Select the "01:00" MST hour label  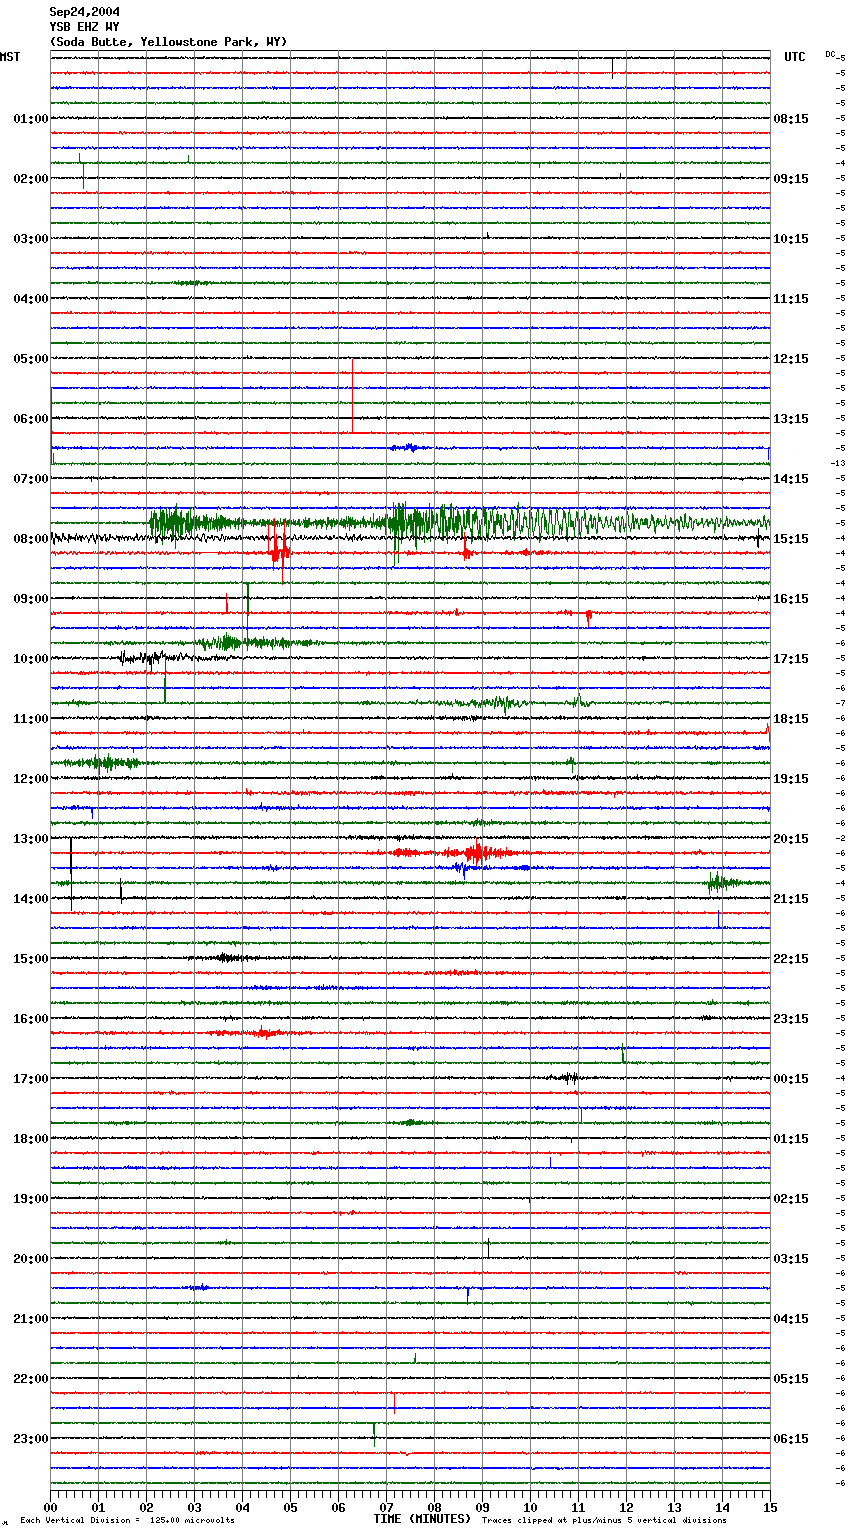coord(31,119)
